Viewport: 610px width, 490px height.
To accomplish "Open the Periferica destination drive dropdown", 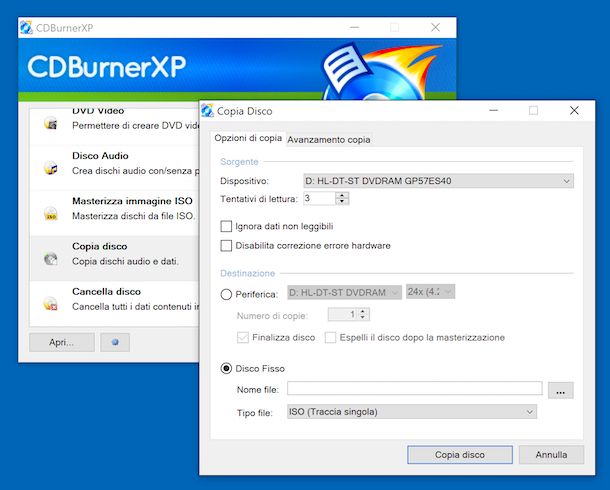I will 344,292.
